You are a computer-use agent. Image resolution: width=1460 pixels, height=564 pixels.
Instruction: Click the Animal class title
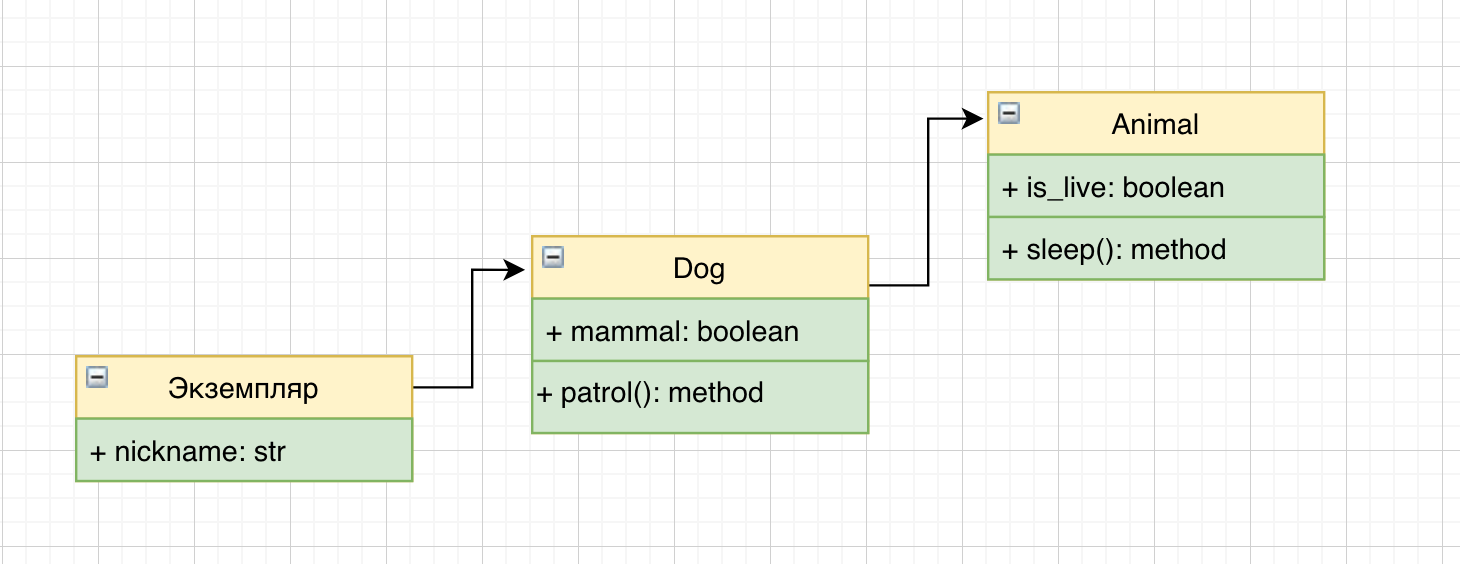click(1155, 124)
